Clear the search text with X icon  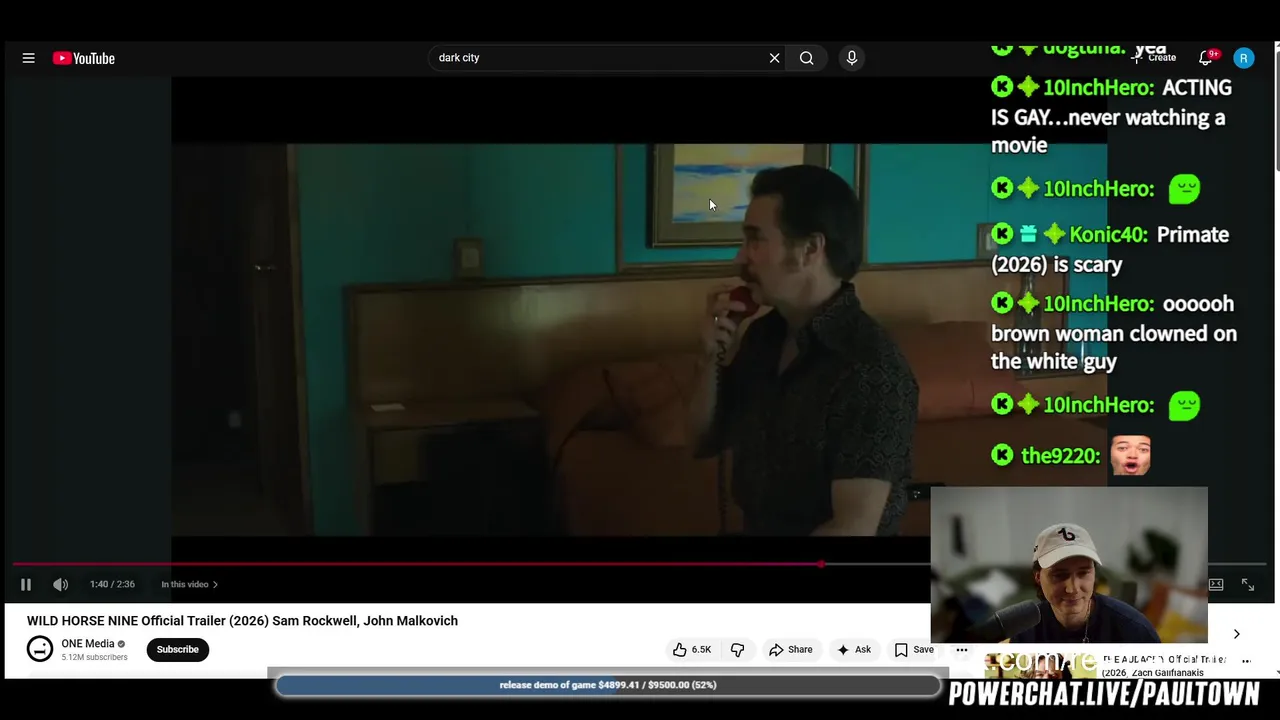coord(774,58)
